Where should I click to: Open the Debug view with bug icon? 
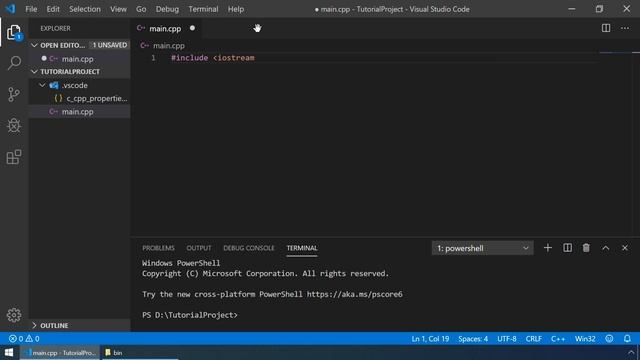[x=14, y=125]
